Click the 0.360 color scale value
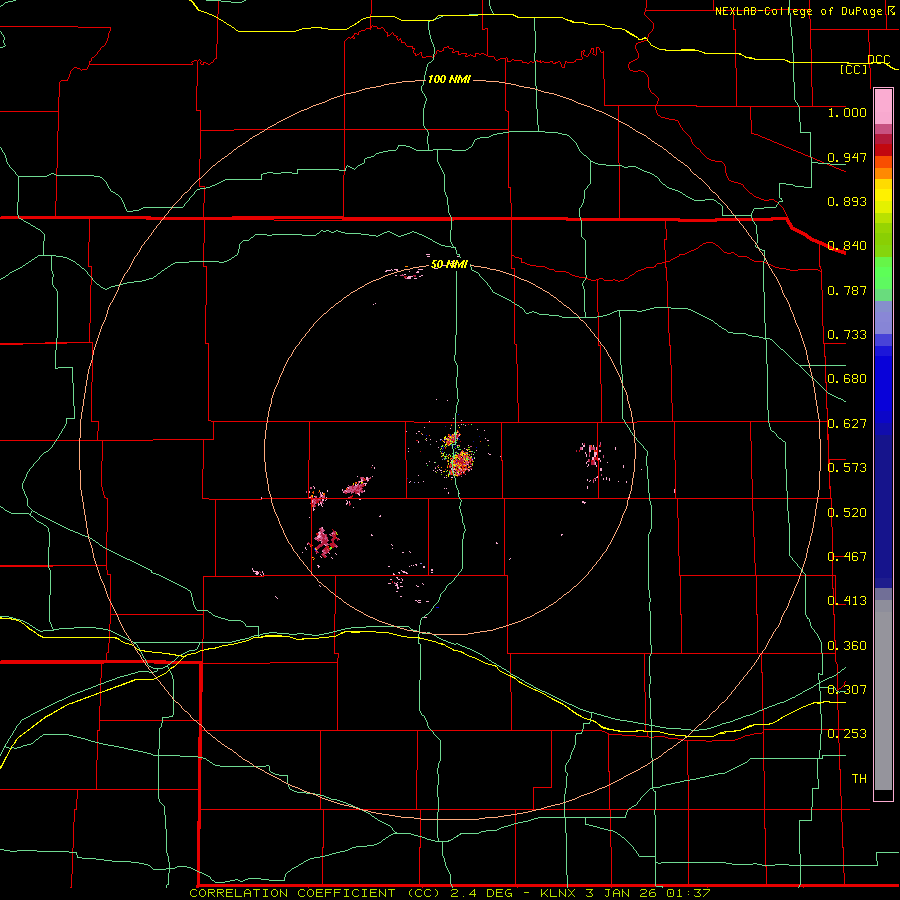 click(x=847, y=646)
